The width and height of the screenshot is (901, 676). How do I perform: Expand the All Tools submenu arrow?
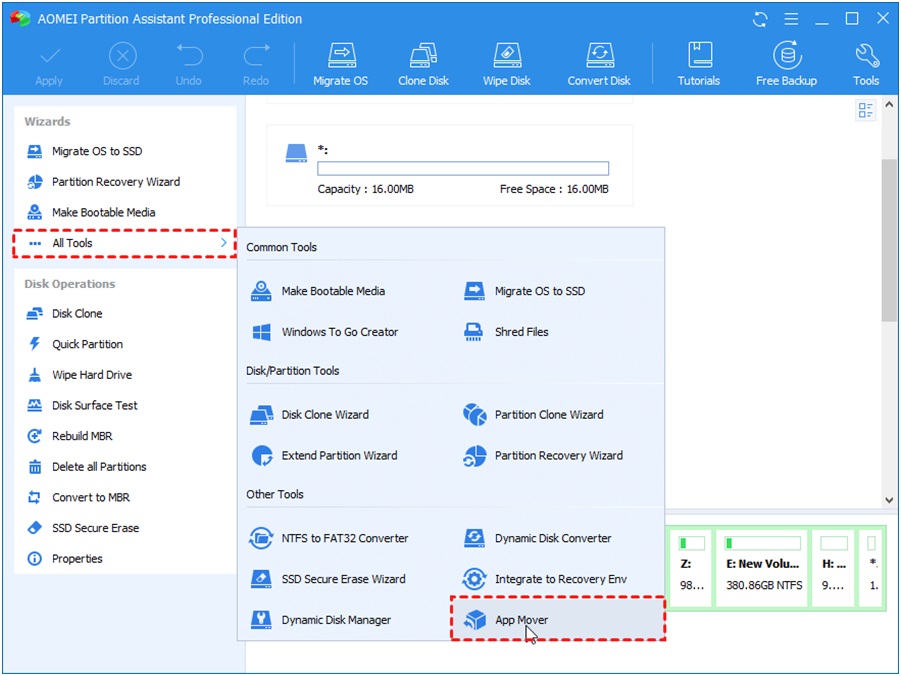point(222,243)
